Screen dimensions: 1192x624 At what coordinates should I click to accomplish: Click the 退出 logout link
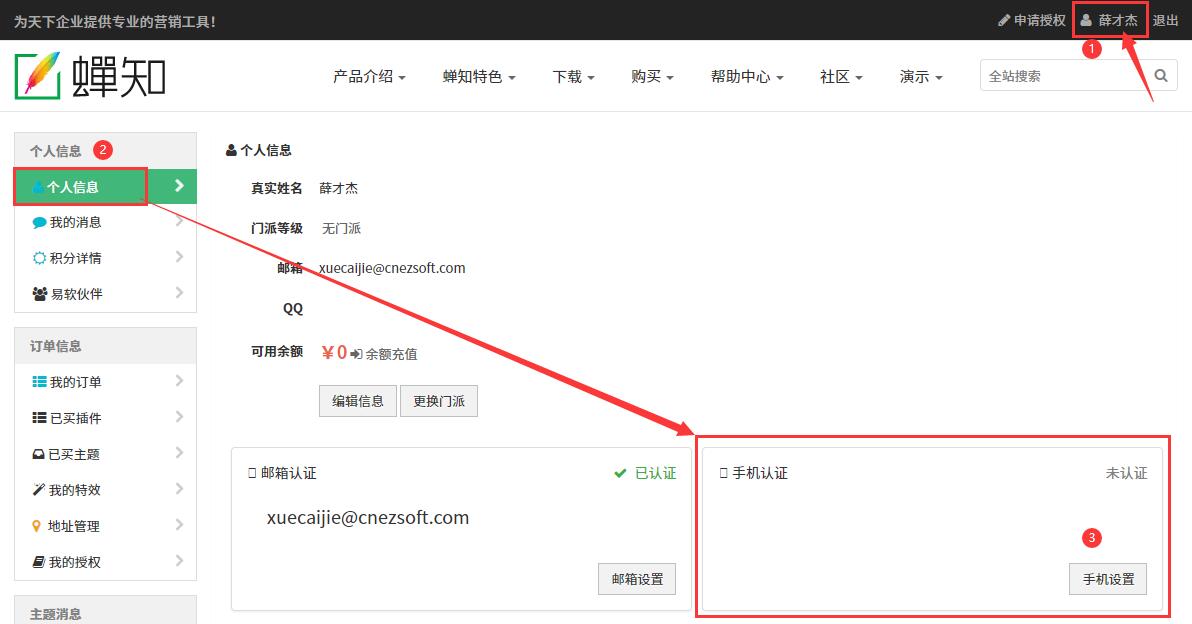pos(1165,21)
